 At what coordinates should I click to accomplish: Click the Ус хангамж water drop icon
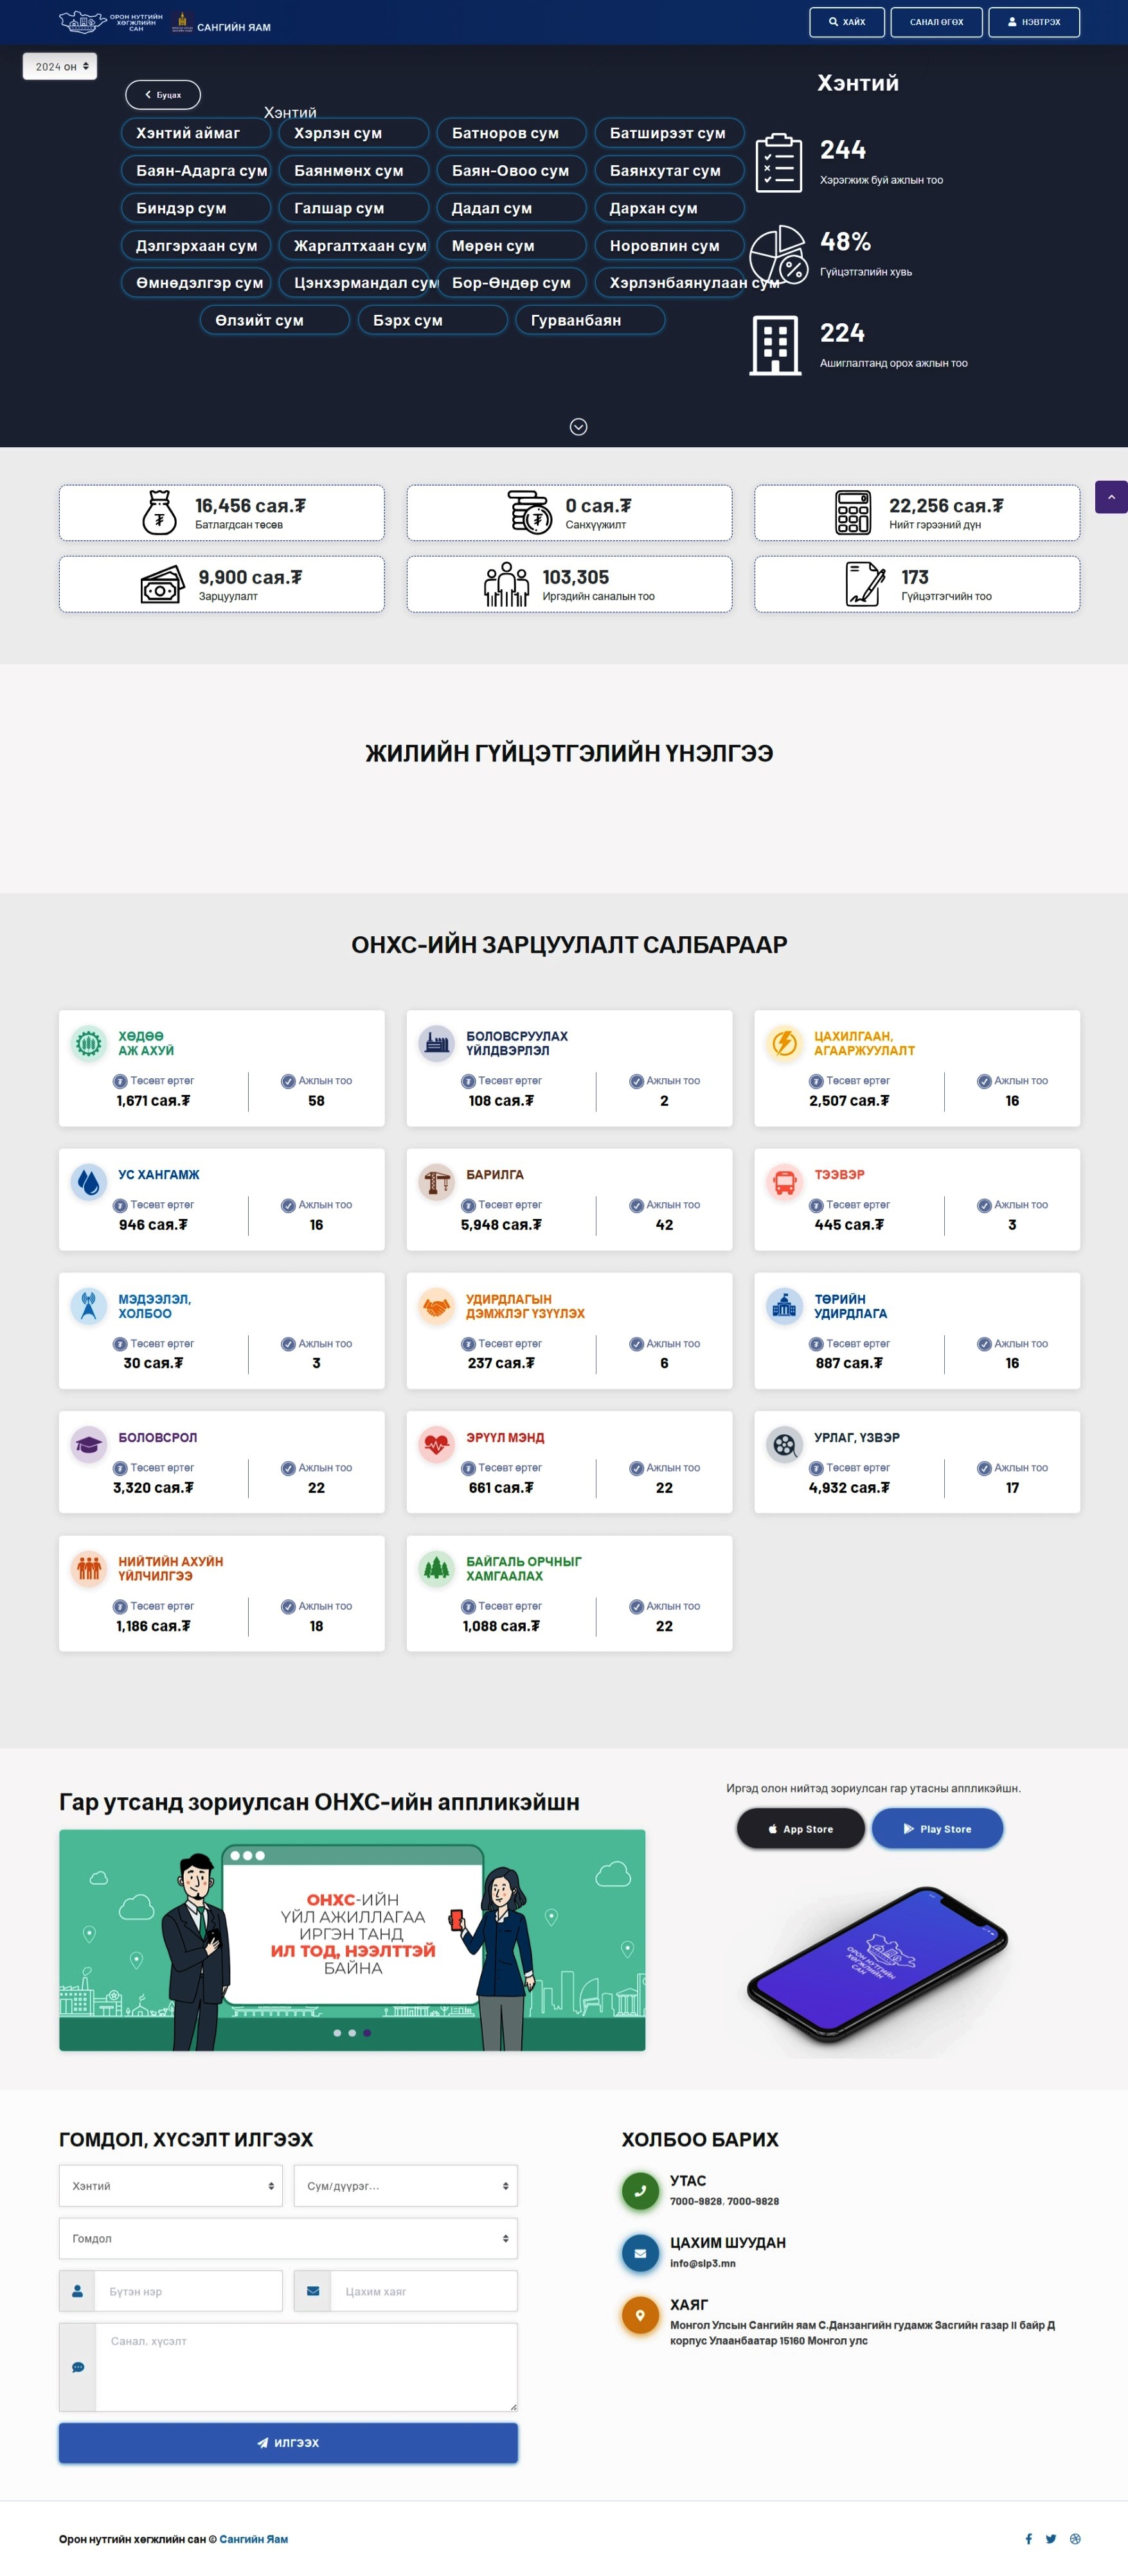[x=88, y=1182]
